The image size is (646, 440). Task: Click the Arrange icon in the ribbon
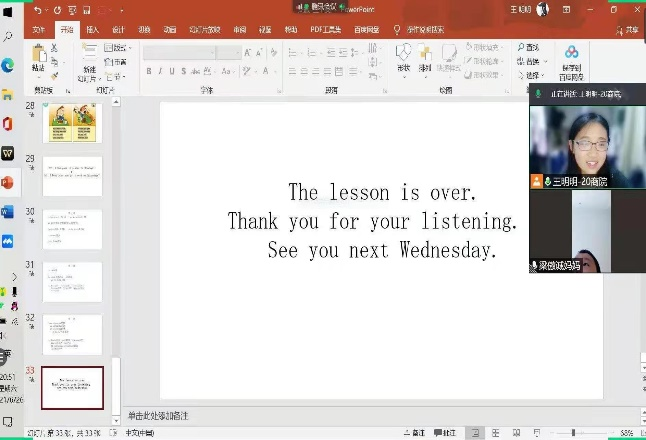click(x=425, y=54)
